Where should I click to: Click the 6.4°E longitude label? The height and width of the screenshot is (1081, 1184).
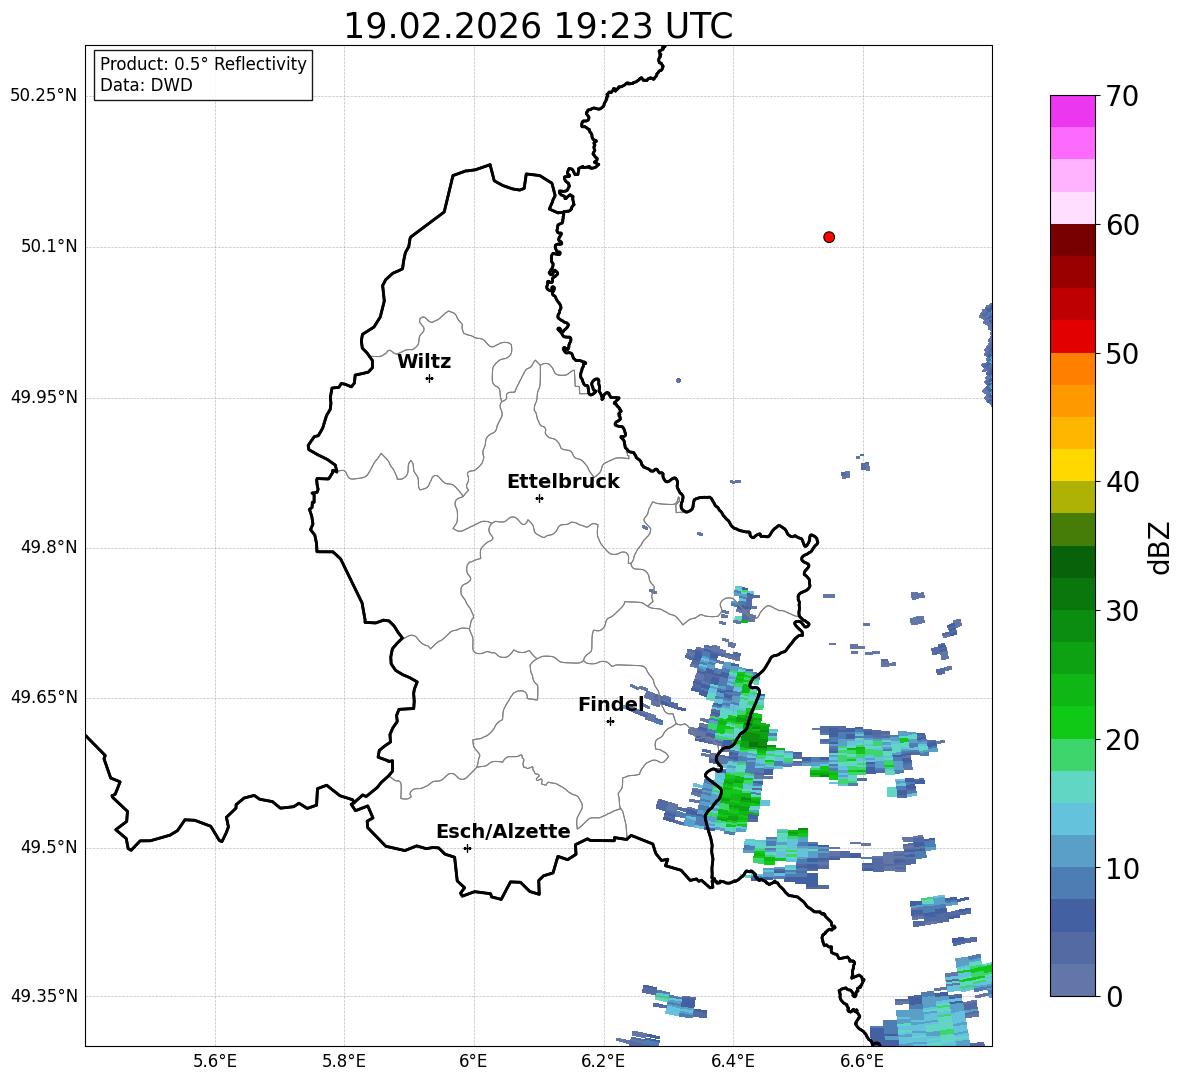[732, 1061]
